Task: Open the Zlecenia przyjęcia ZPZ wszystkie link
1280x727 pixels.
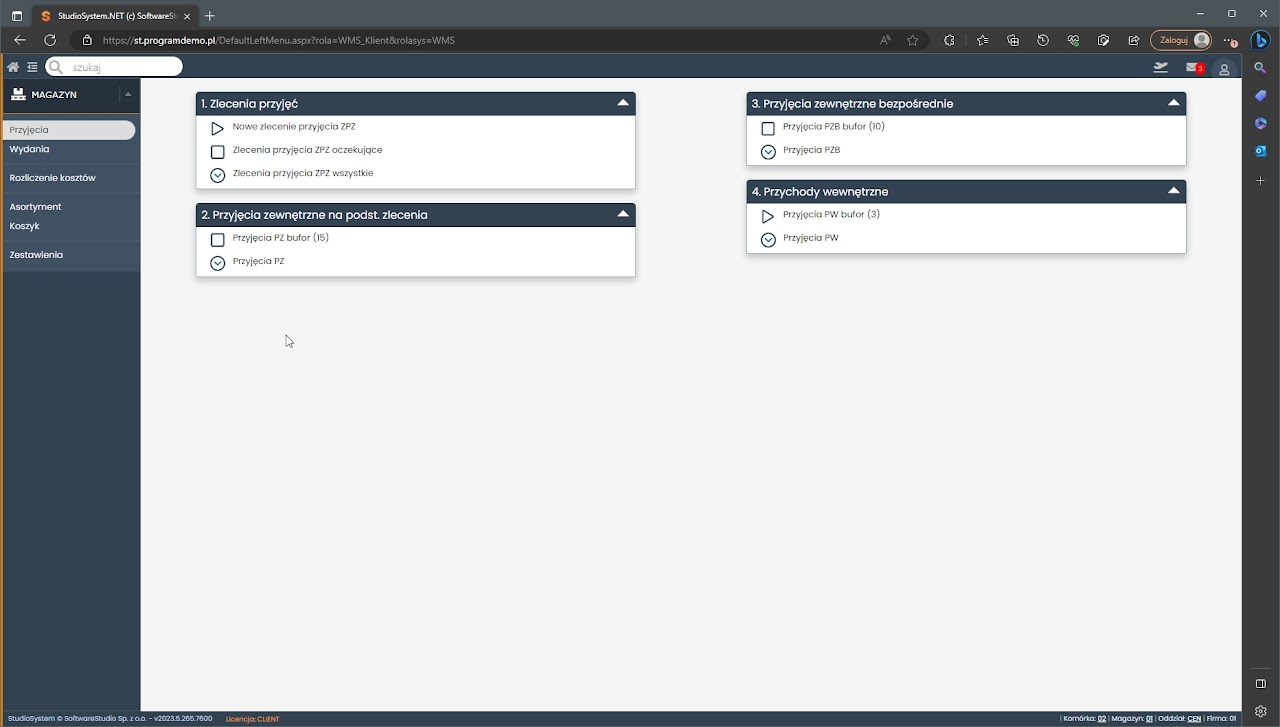Action: pos(302,174)
